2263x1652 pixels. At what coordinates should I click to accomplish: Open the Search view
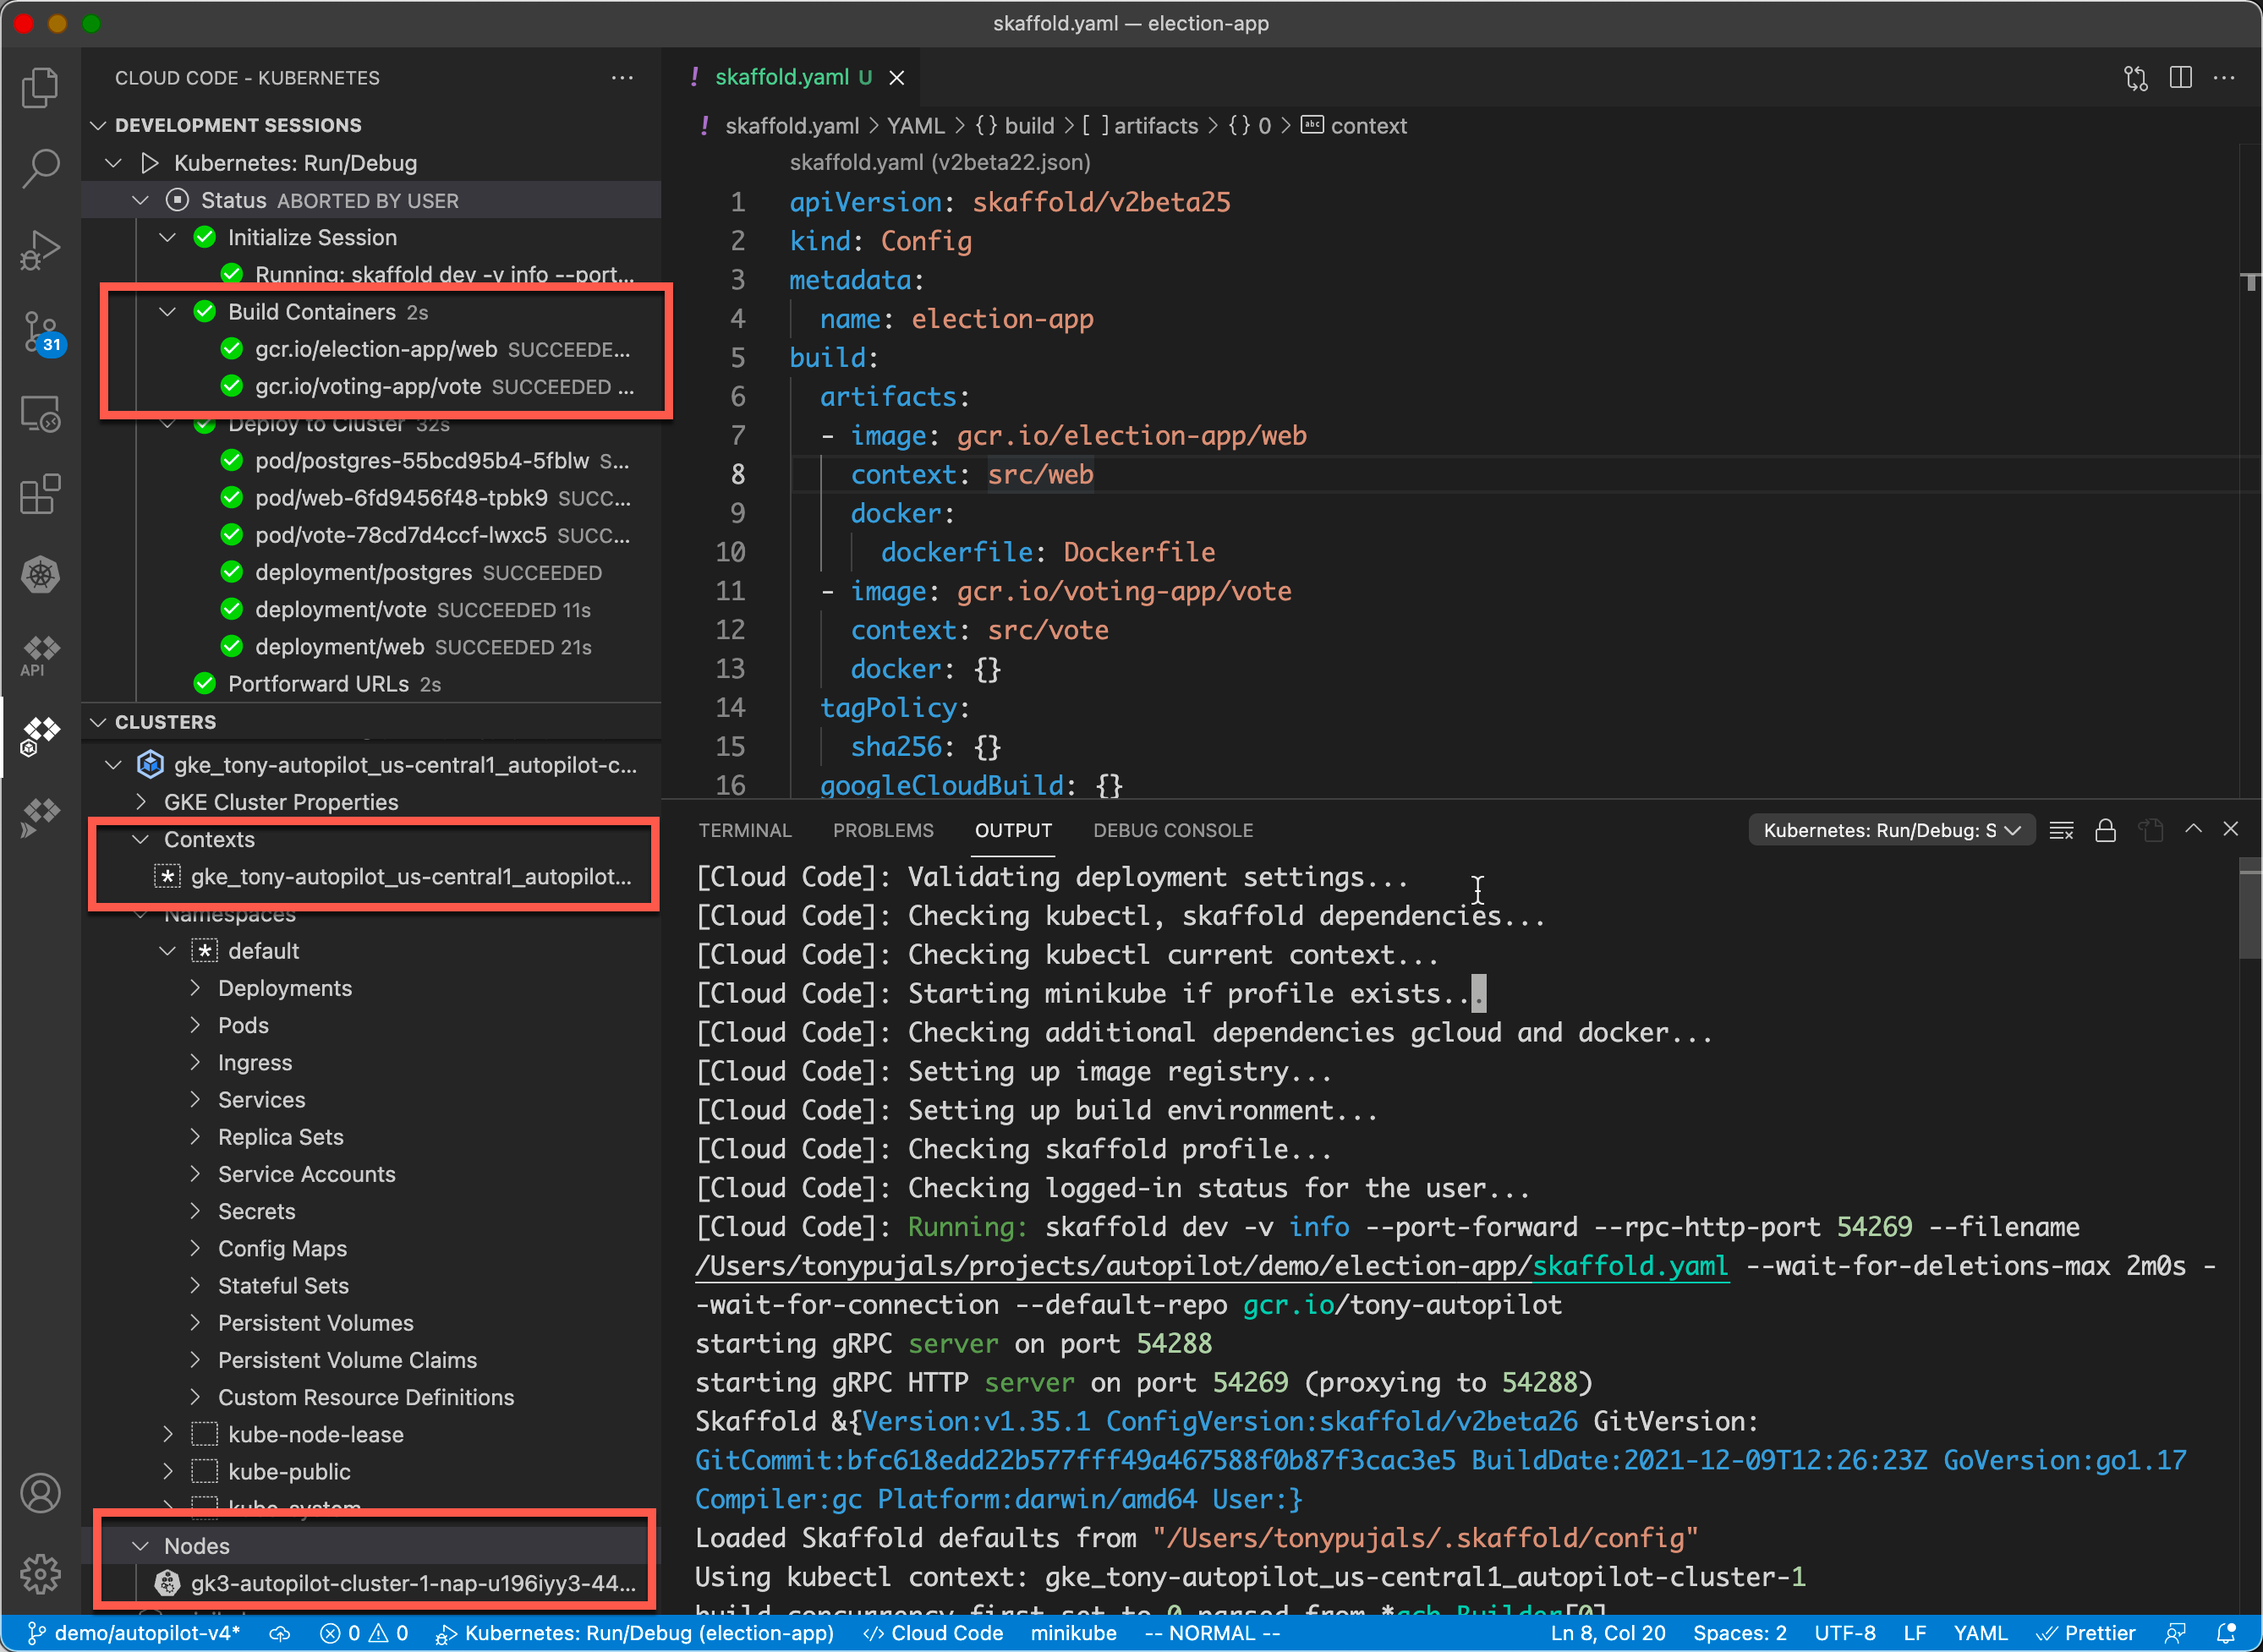pos(40,168)
